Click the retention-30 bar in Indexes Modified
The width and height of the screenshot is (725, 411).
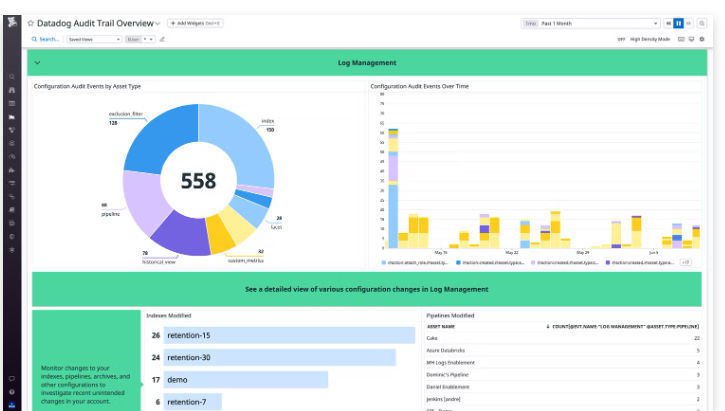coord(280,357)
